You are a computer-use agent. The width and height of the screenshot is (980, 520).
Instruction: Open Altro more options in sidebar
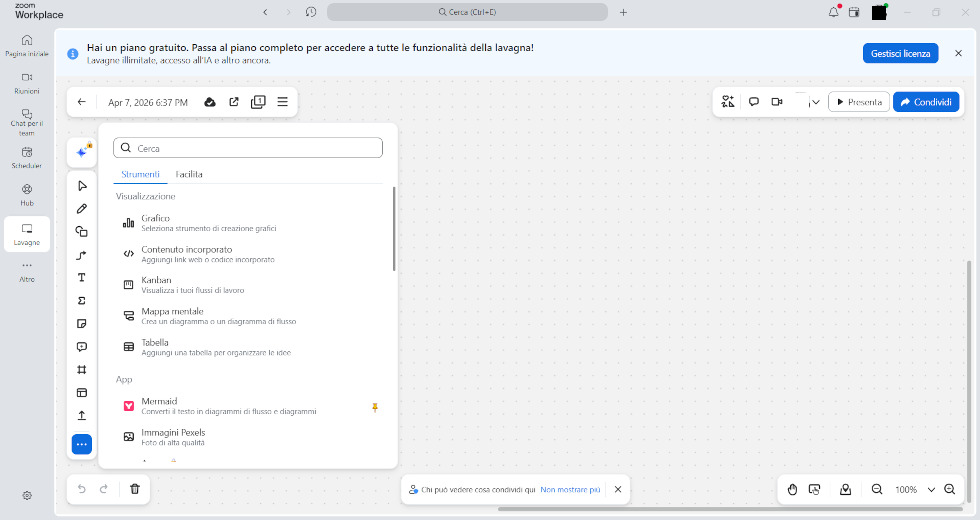(27, 271)
